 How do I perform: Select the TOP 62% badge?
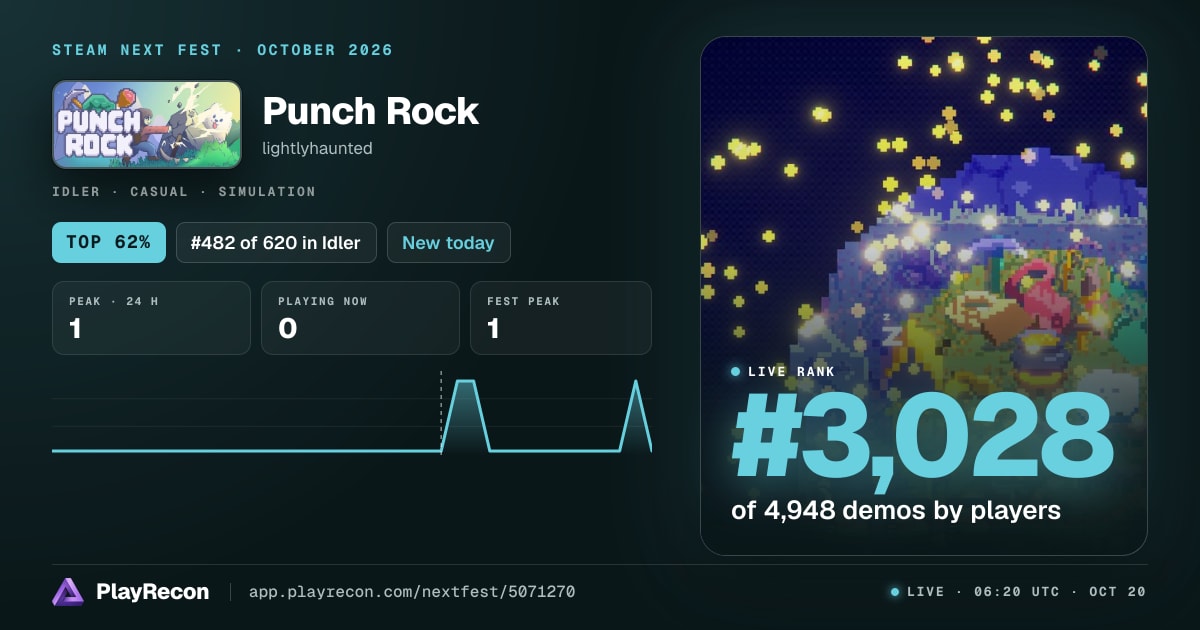tap(109, 242)
